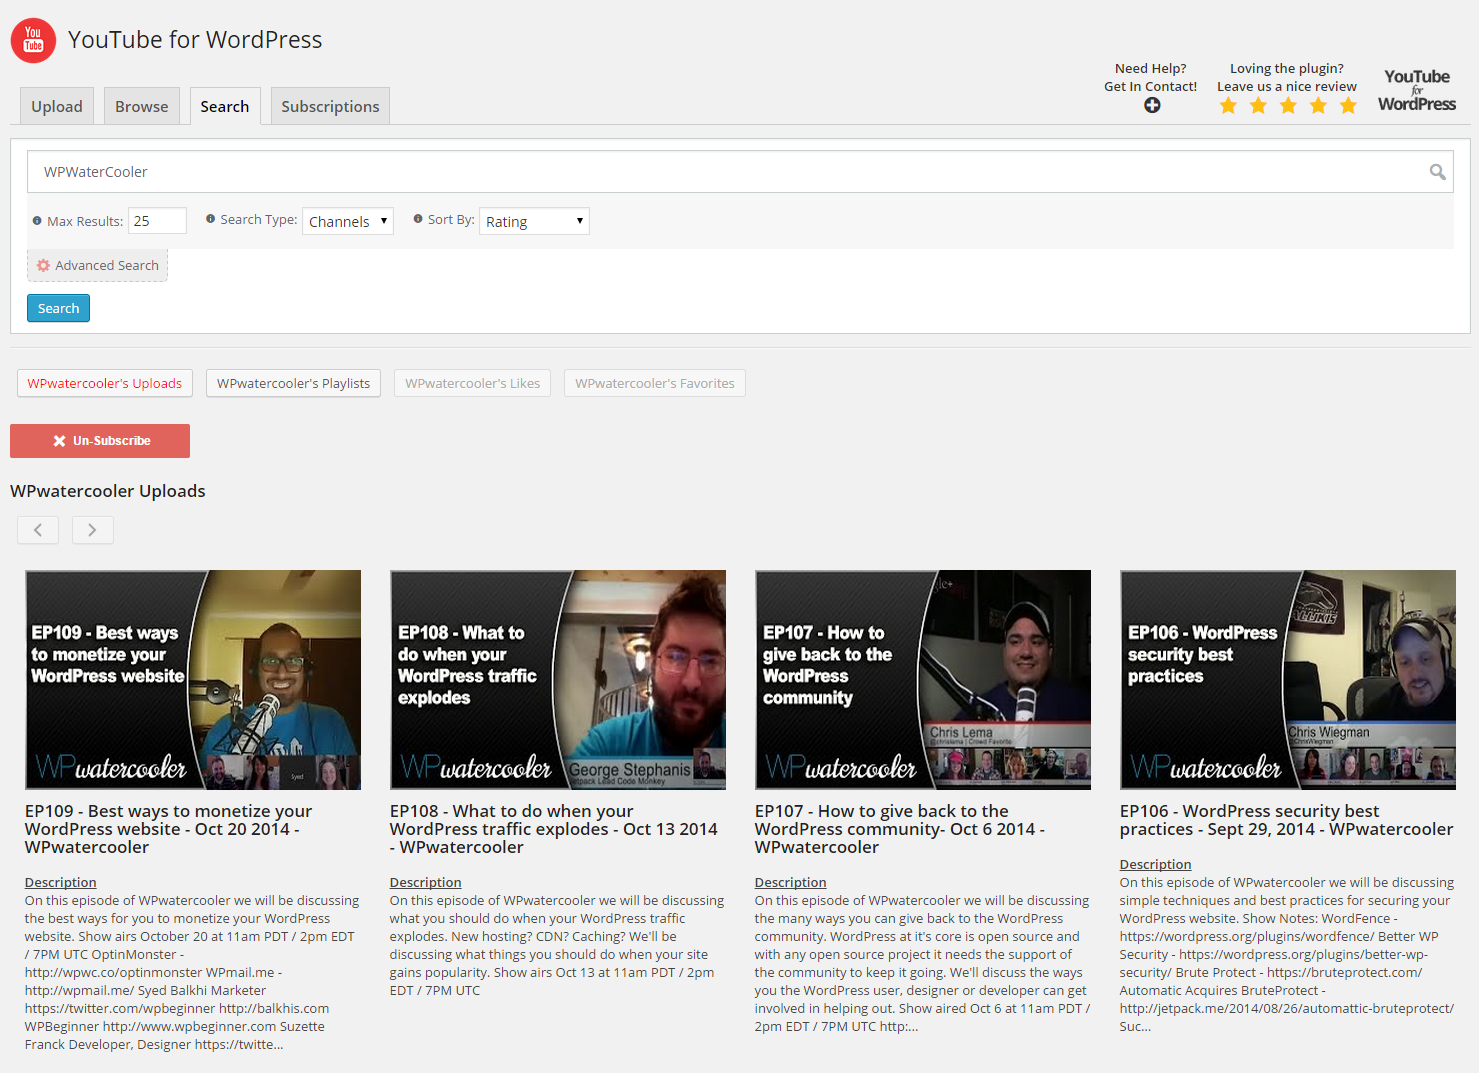Open the EP108 video thumbnail
The image size is (1479, 1073).
tap(558, 680)
